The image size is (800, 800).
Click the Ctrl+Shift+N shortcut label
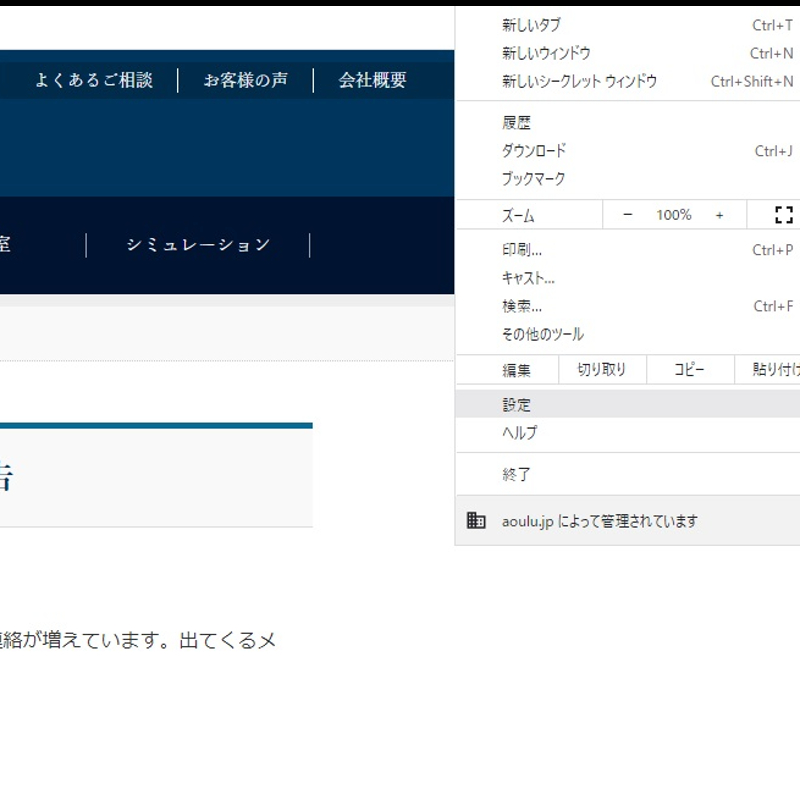(x=752, y=81)
